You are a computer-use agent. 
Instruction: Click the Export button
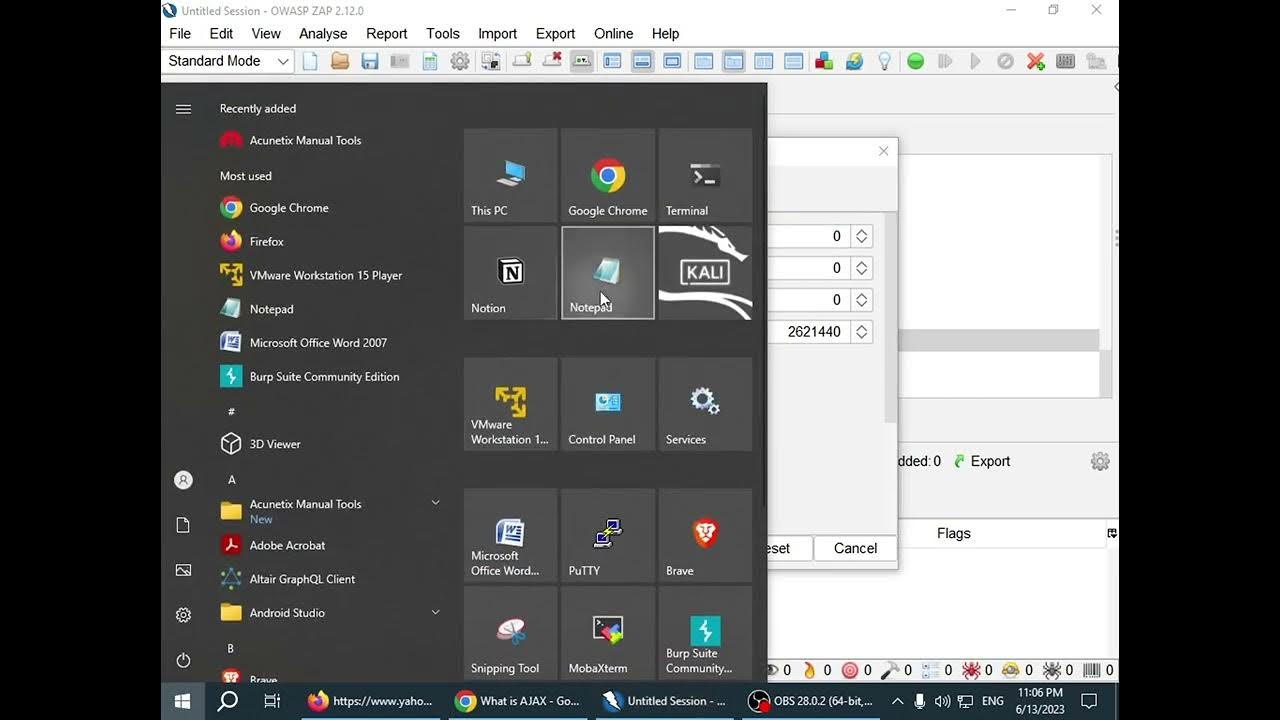point(981,461)
